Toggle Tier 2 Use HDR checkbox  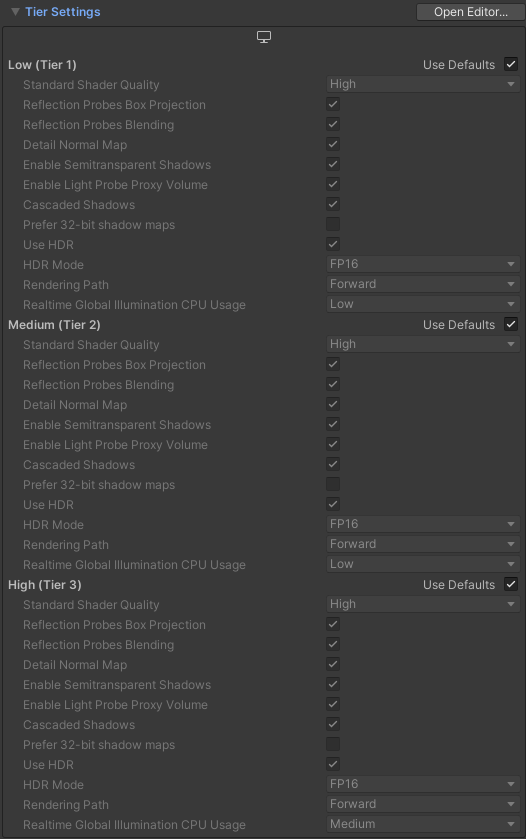tap(333, 505)
